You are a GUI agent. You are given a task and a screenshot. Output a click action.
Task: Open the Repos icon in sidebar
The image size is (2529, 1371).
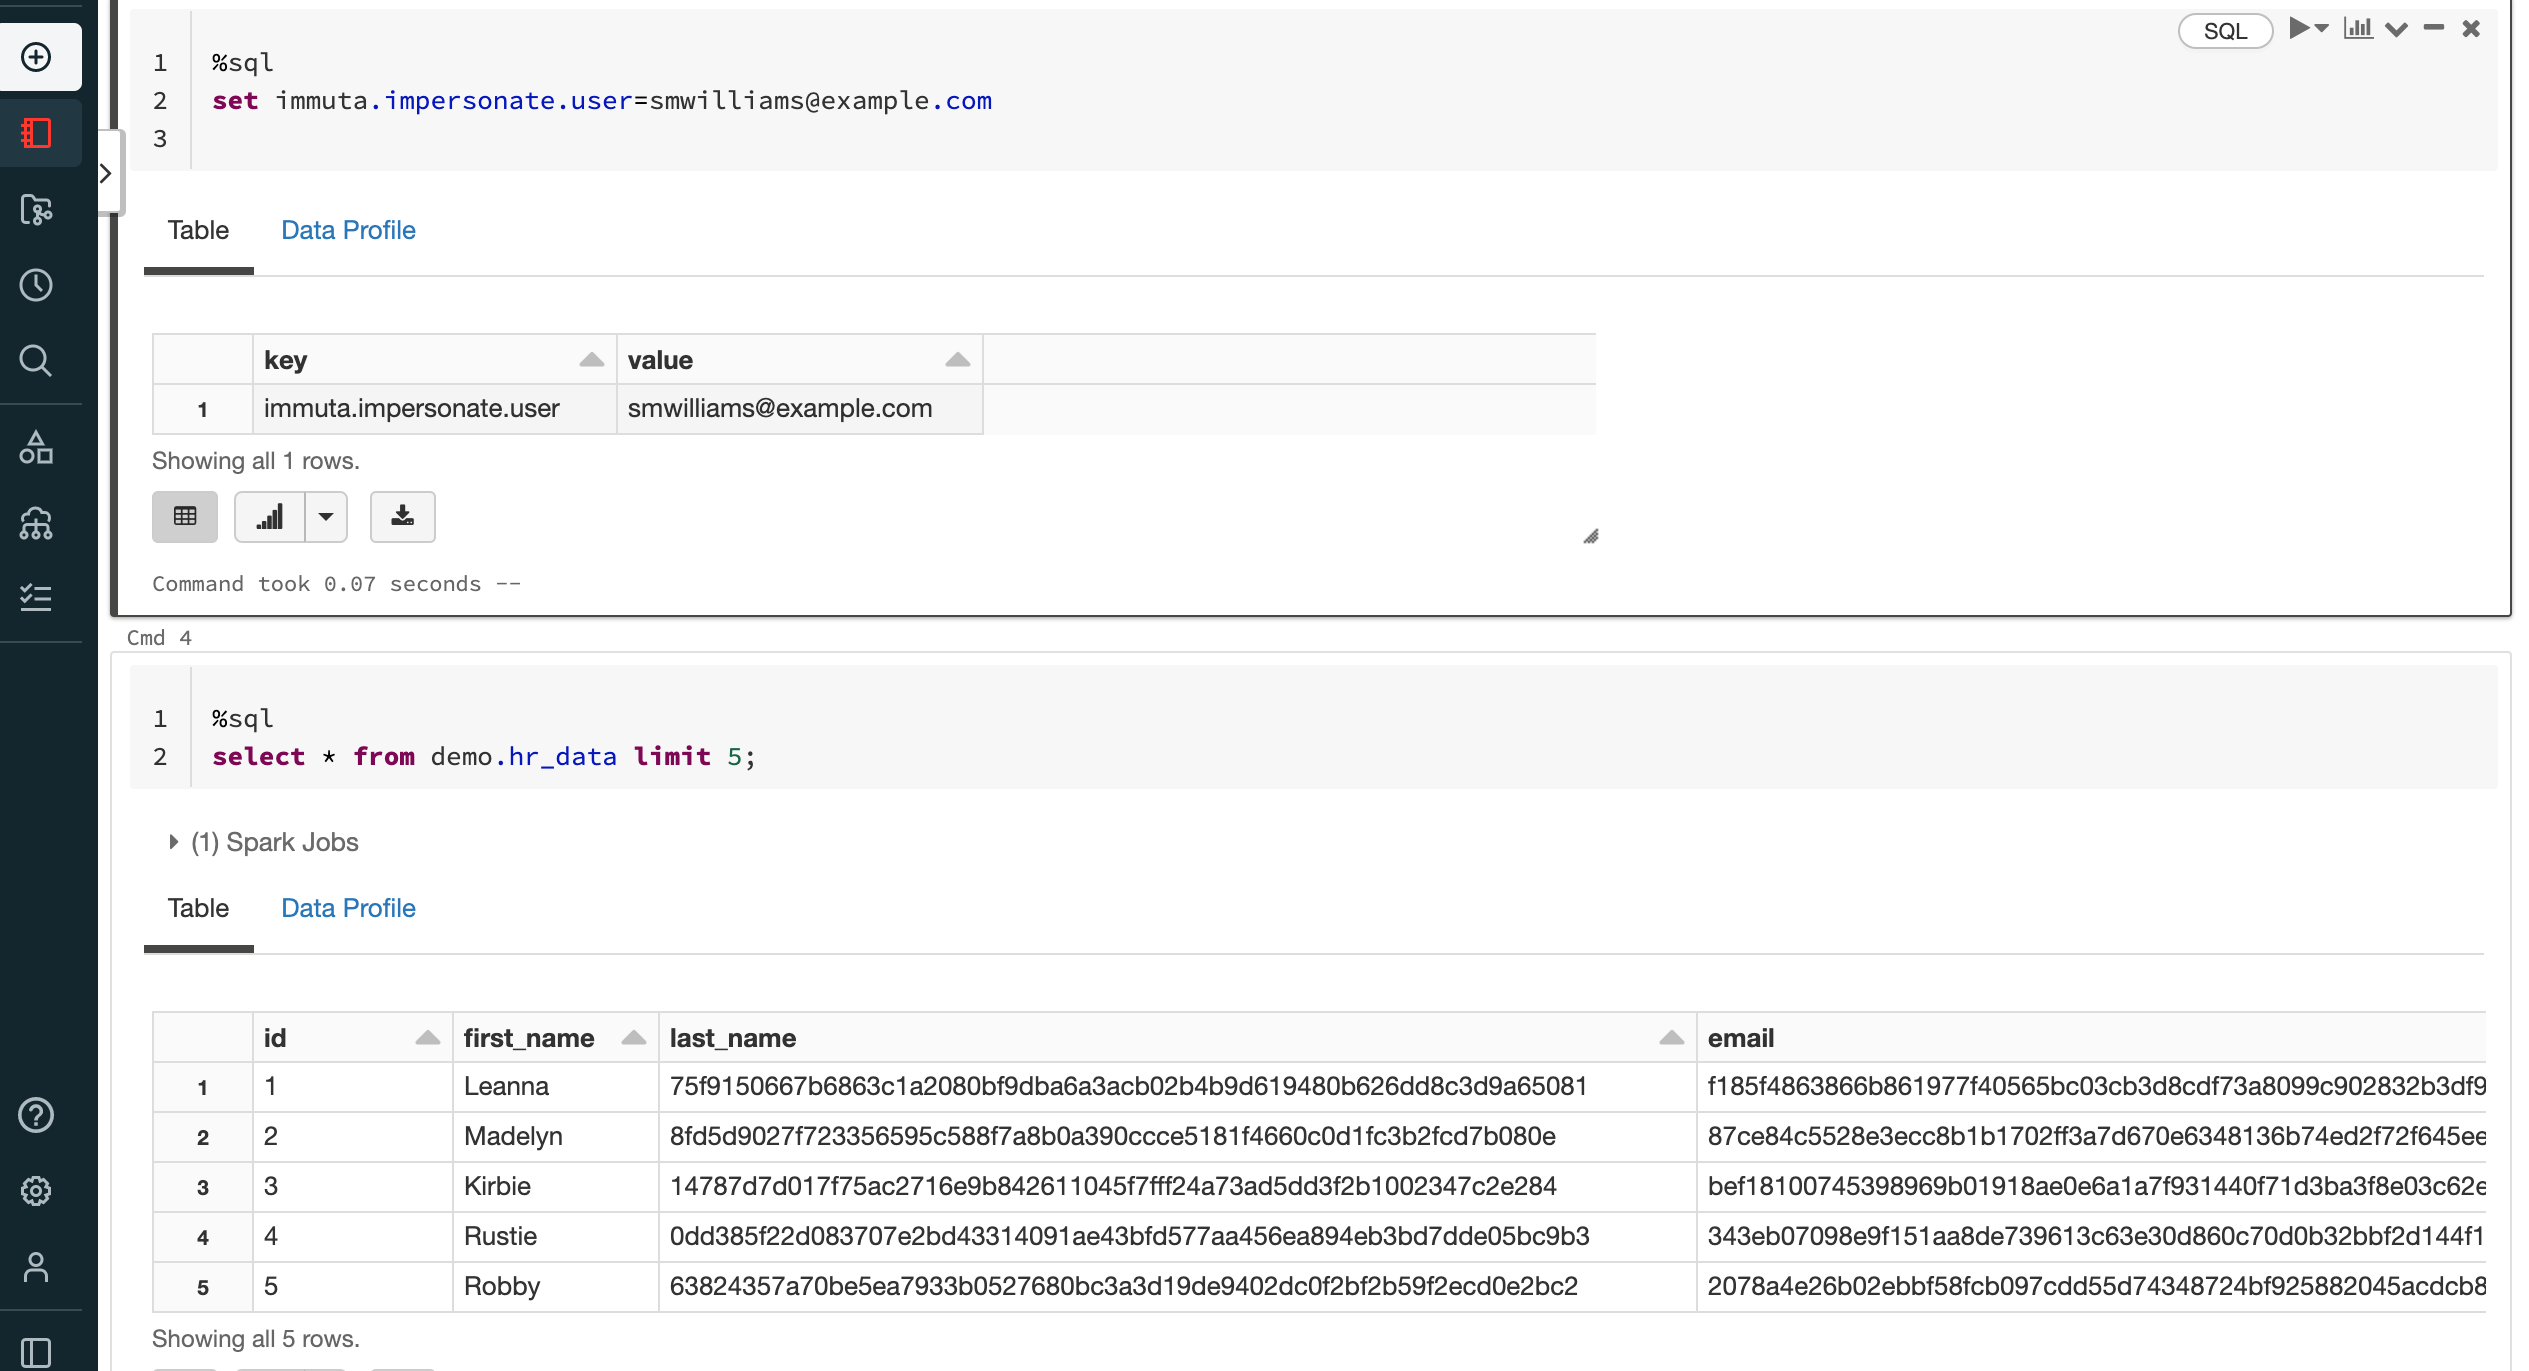pos(37,210)
